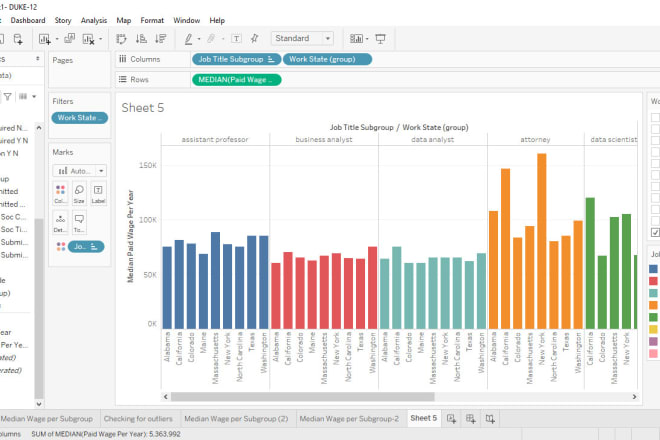Click the Duplicate Sheet toolbar icon
Viewport: 660px width, 440px height.
coord(69,39)
